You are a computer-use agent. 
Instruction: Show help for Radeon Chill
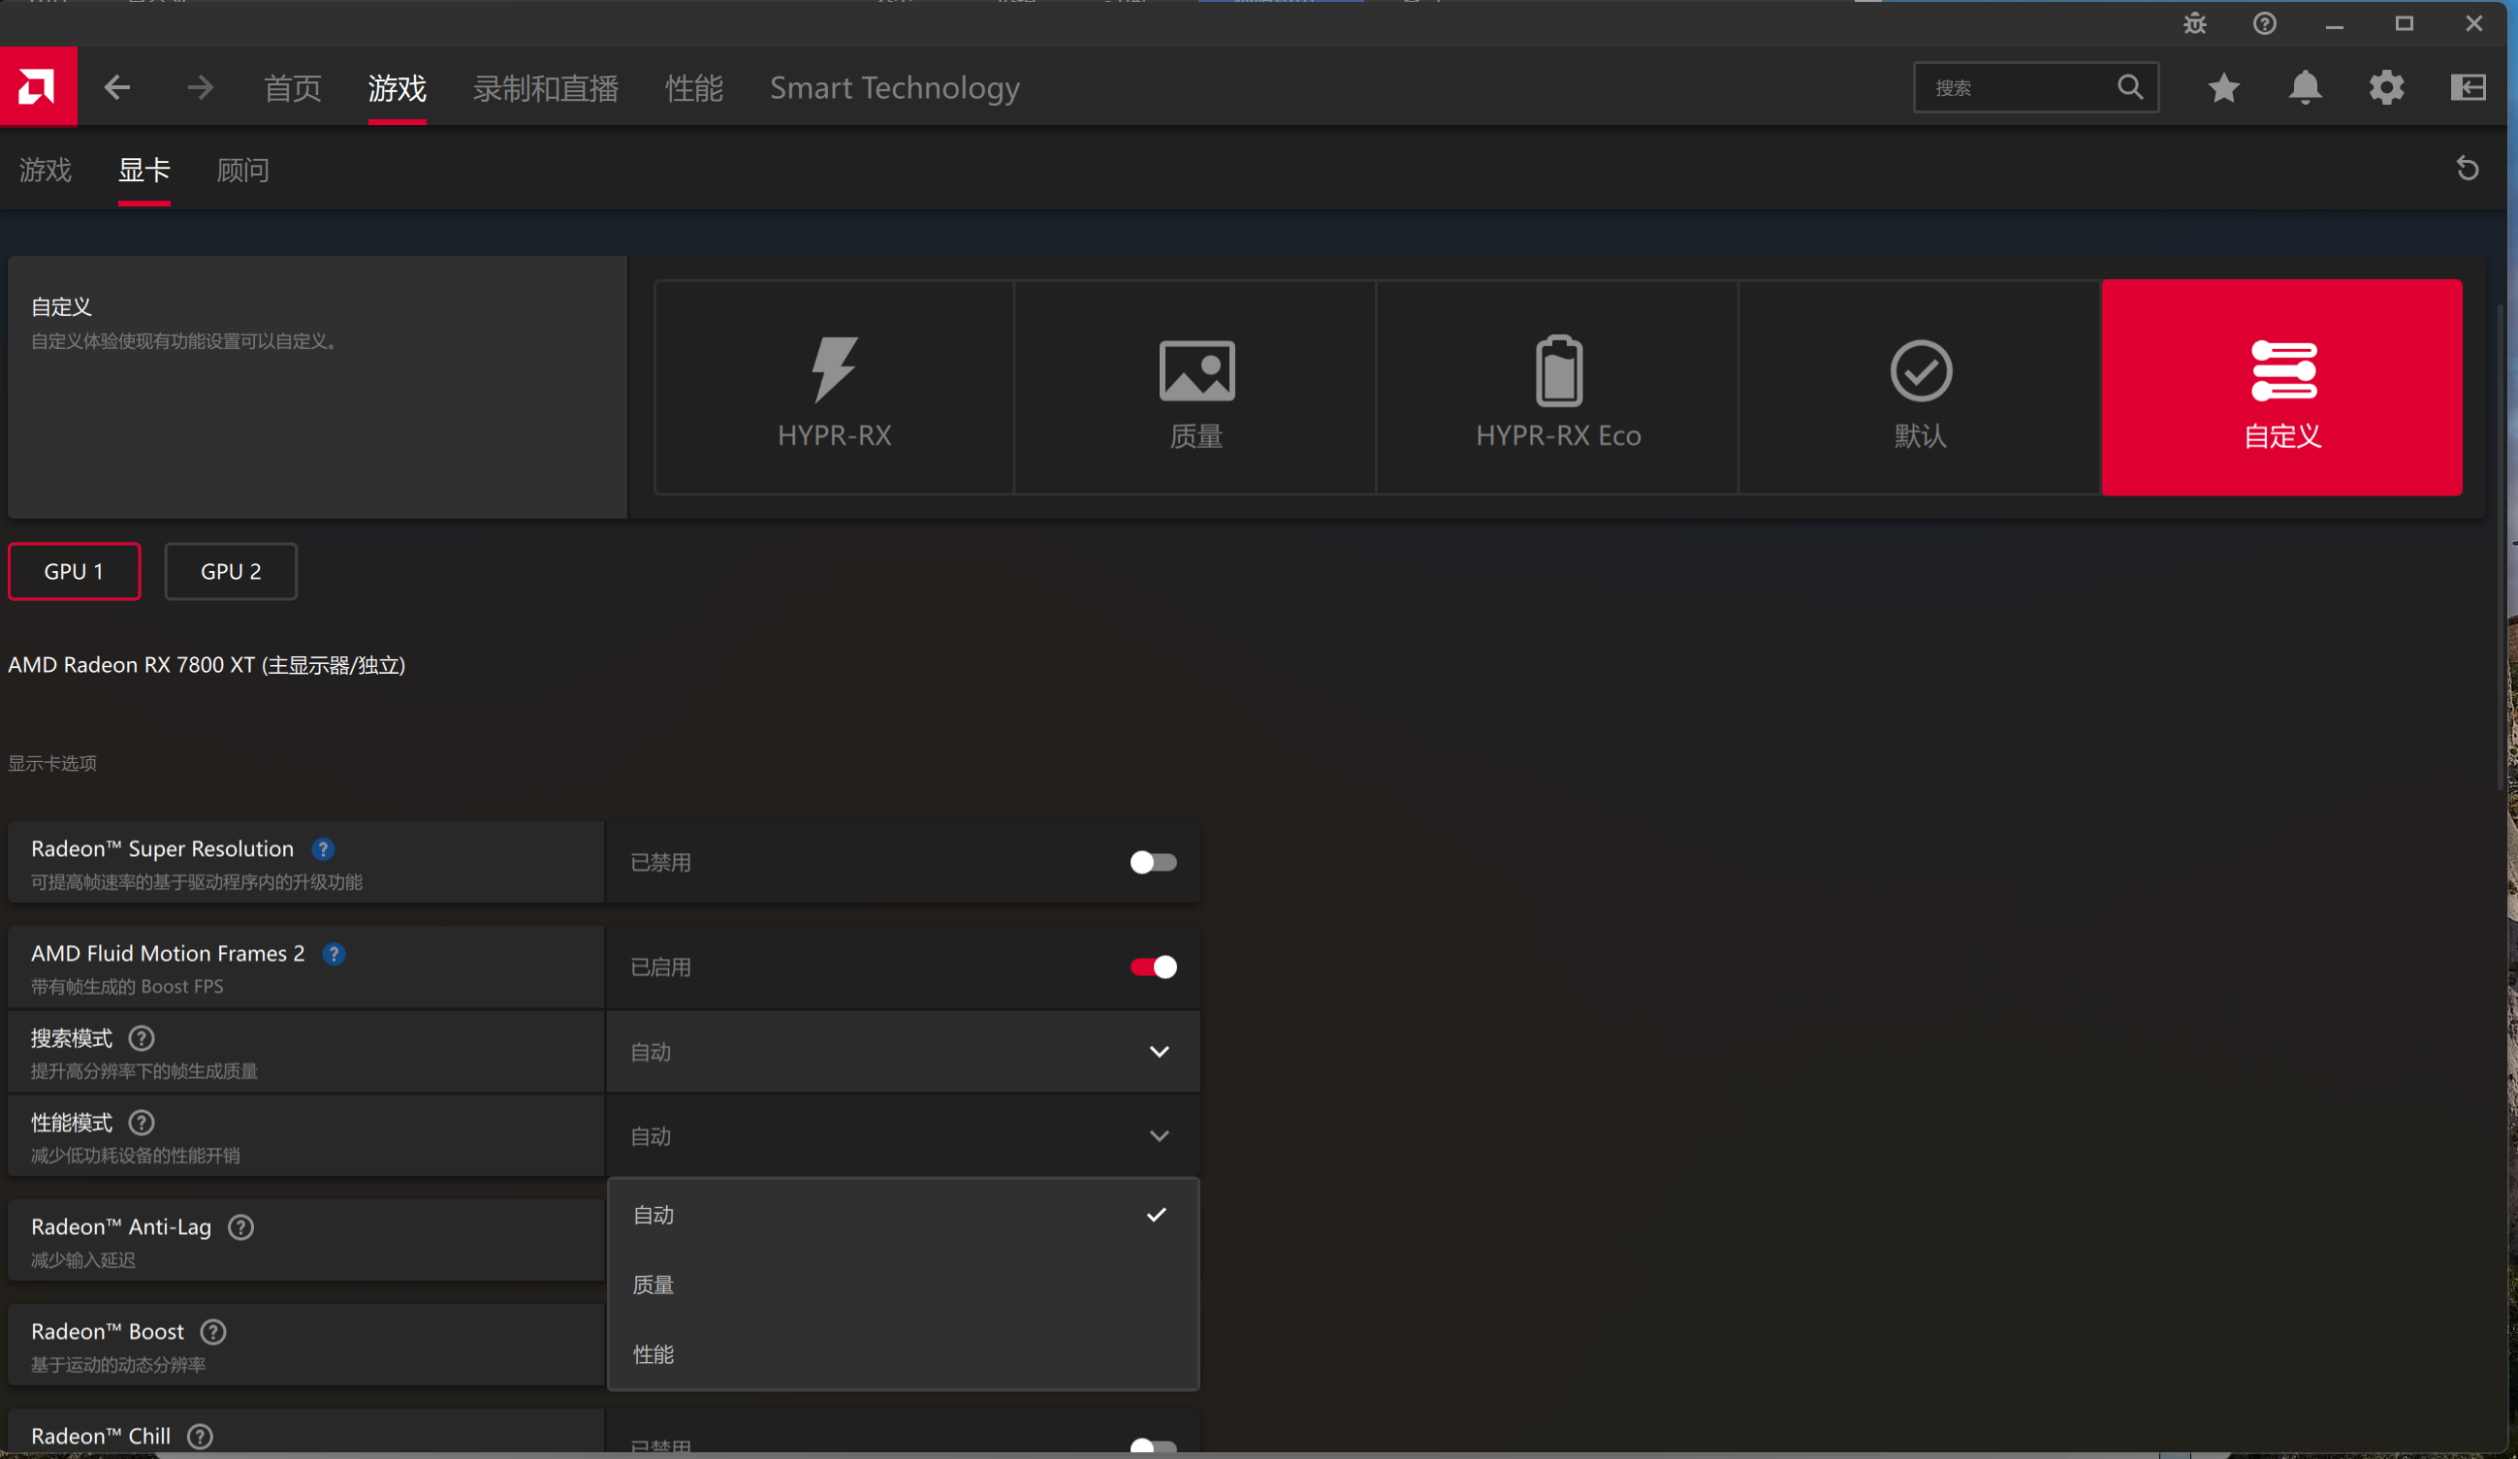click(x=200, y=1436)
